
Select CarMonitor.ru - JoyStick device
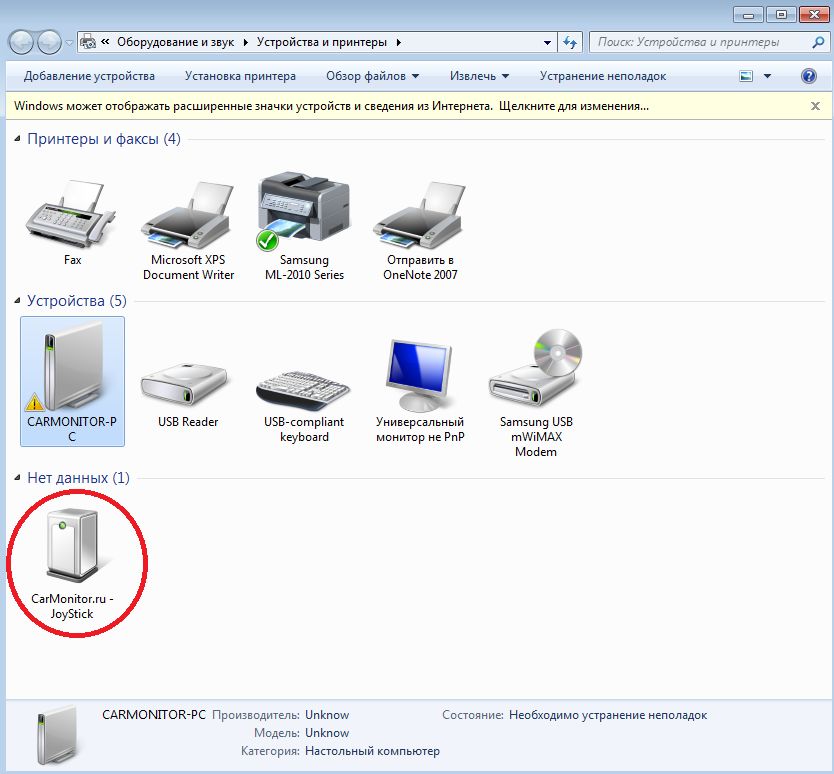pos(72,550)
